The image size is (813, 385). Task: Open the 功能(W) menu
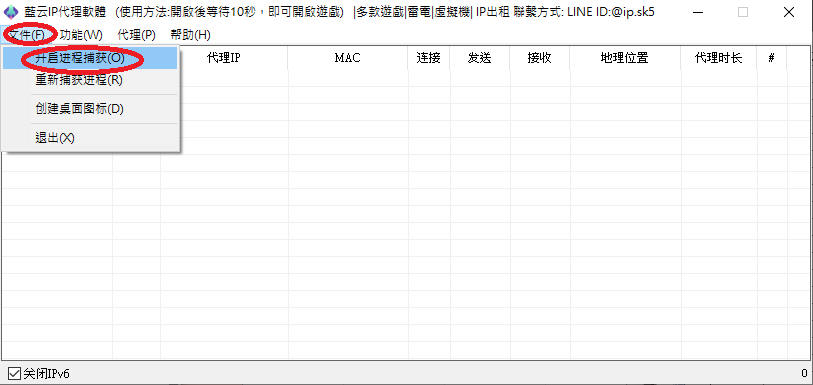coord(81,35)
